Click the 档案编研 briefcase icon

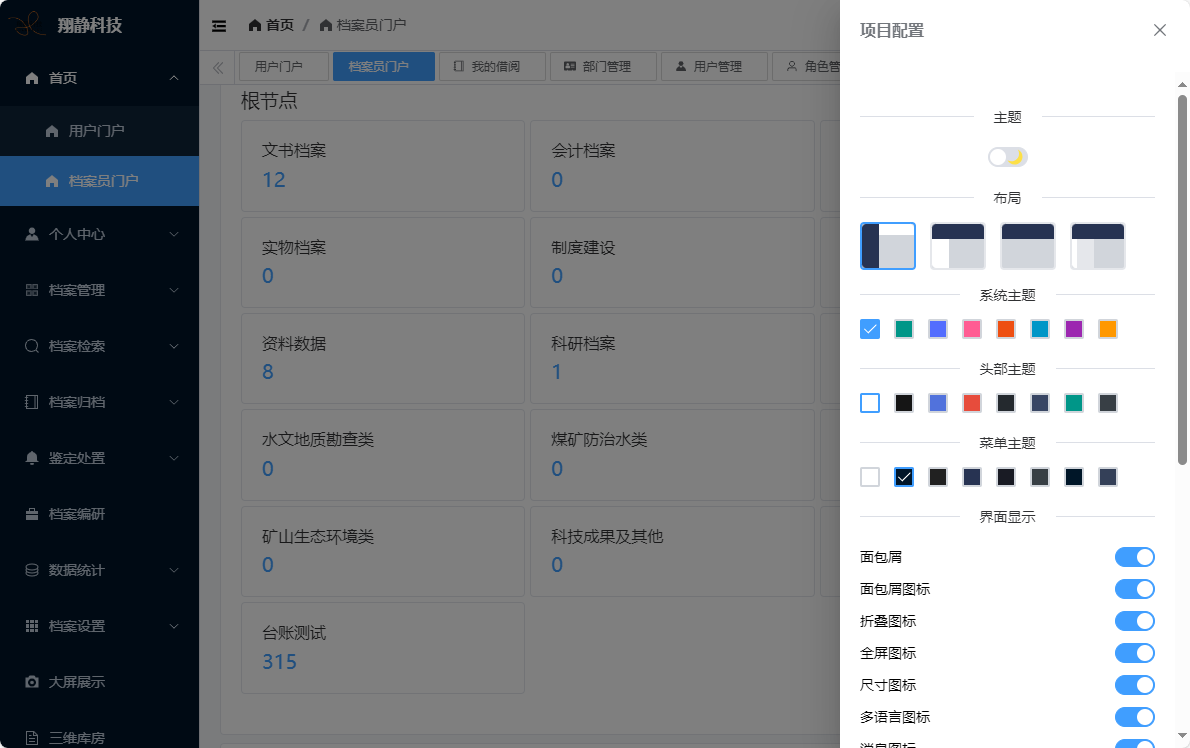click(32, 514)
